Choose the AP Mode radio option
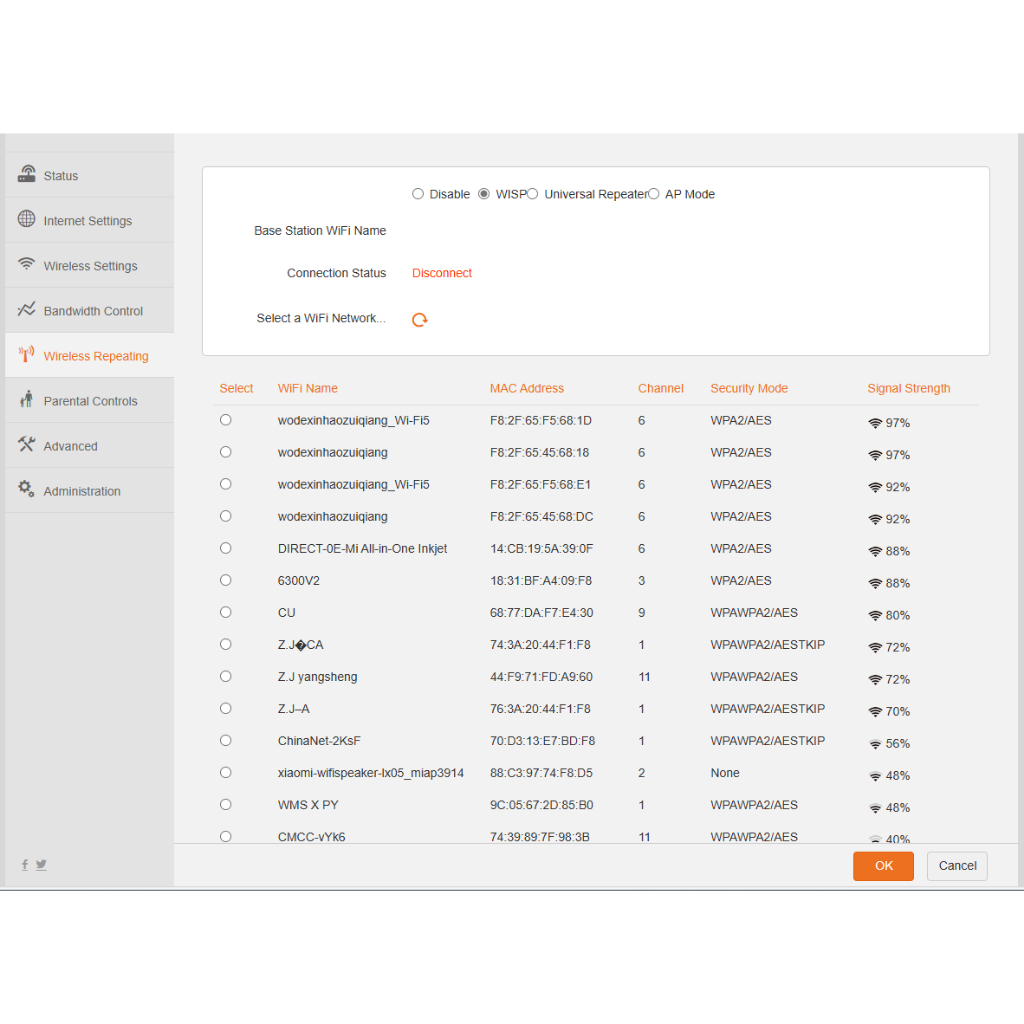Screen dimensions: 1024x1024 pos(654,194)
